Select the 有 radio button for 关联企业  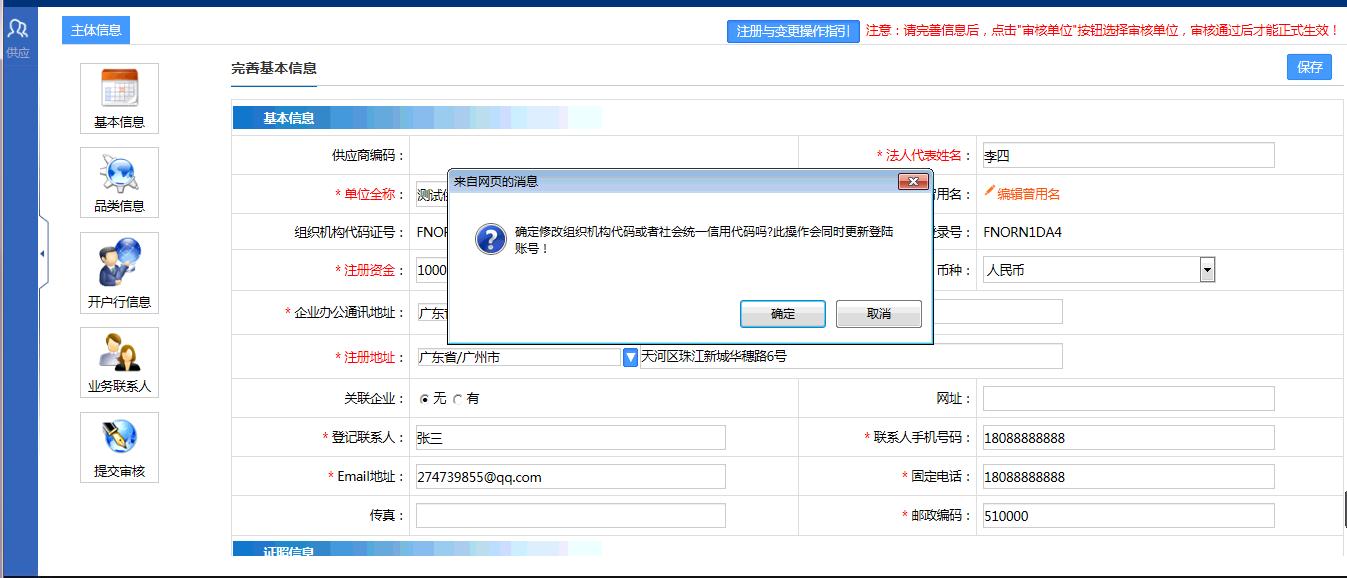460,397
